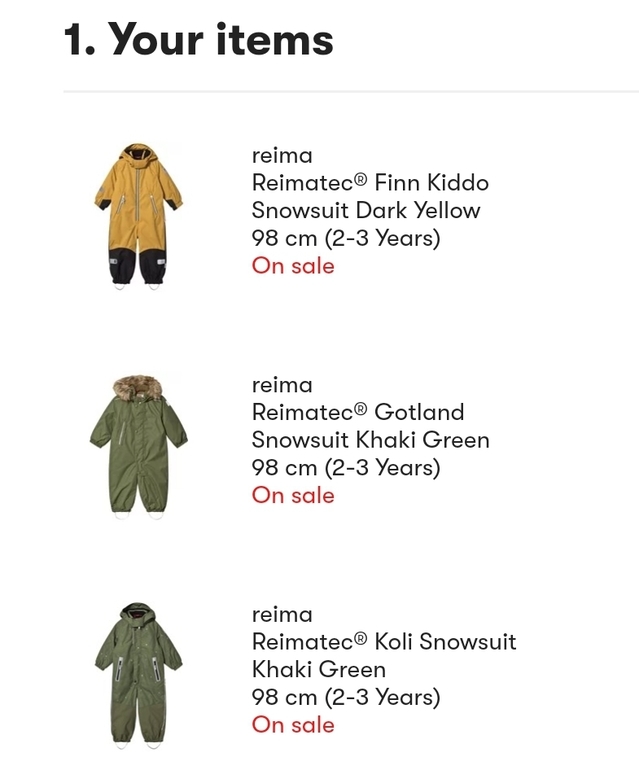Click the "Reimatec® Koli Snowsuit" title
Viewport: 639px width, 770px height.
click(384, 642)
